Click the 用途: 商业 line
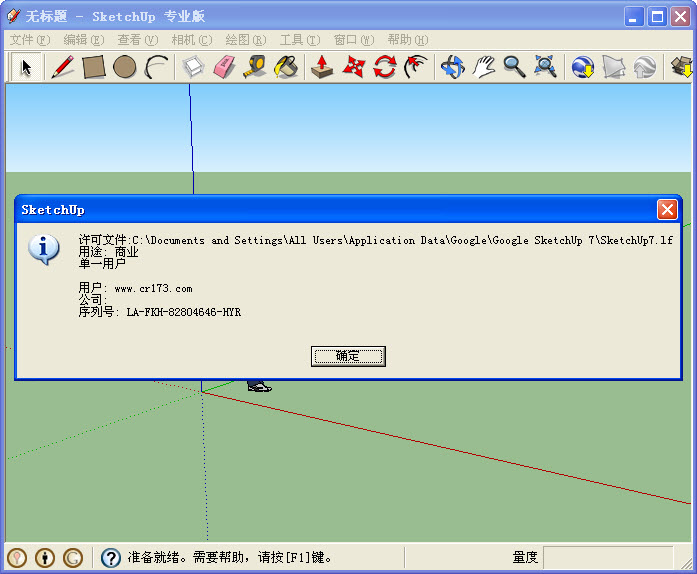This screenshot has height=574, width=697. pyautogui.click(x=108, y=252)
